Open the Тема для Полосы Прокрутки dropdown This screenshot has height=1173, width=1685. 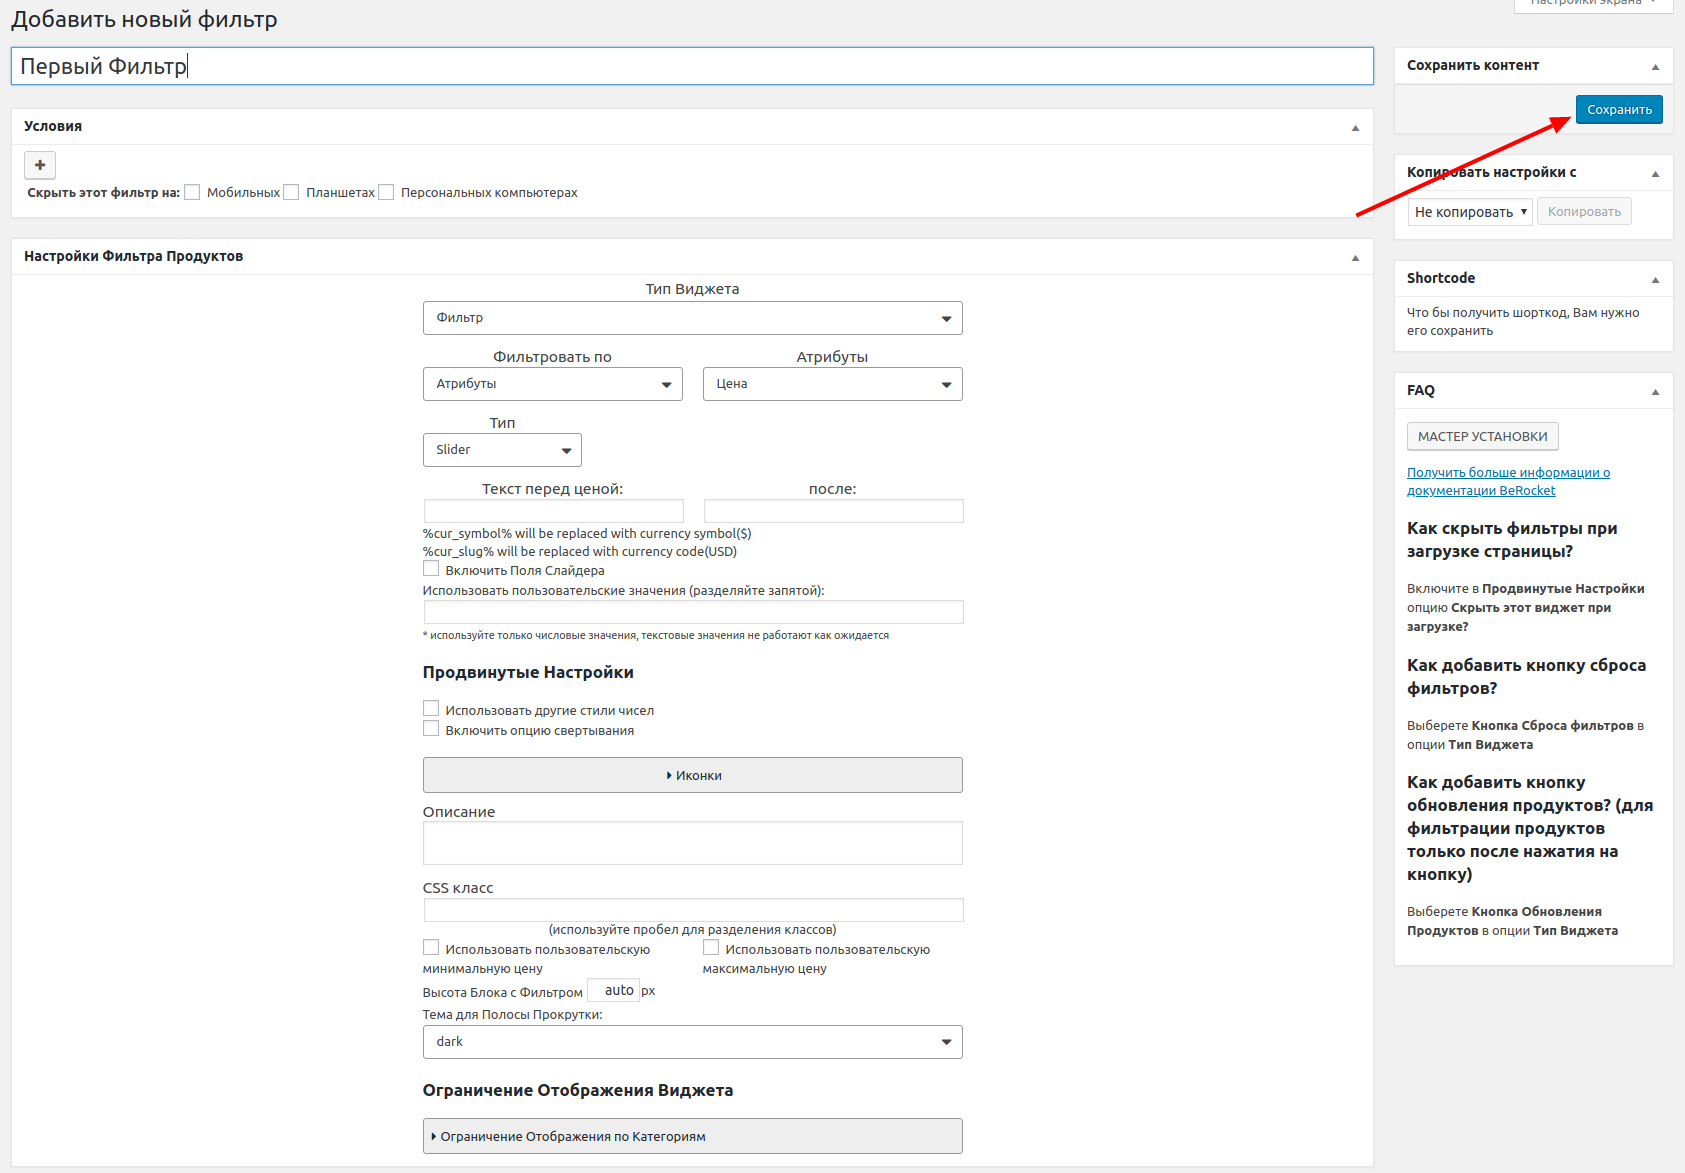click(x=692, y=1042)
